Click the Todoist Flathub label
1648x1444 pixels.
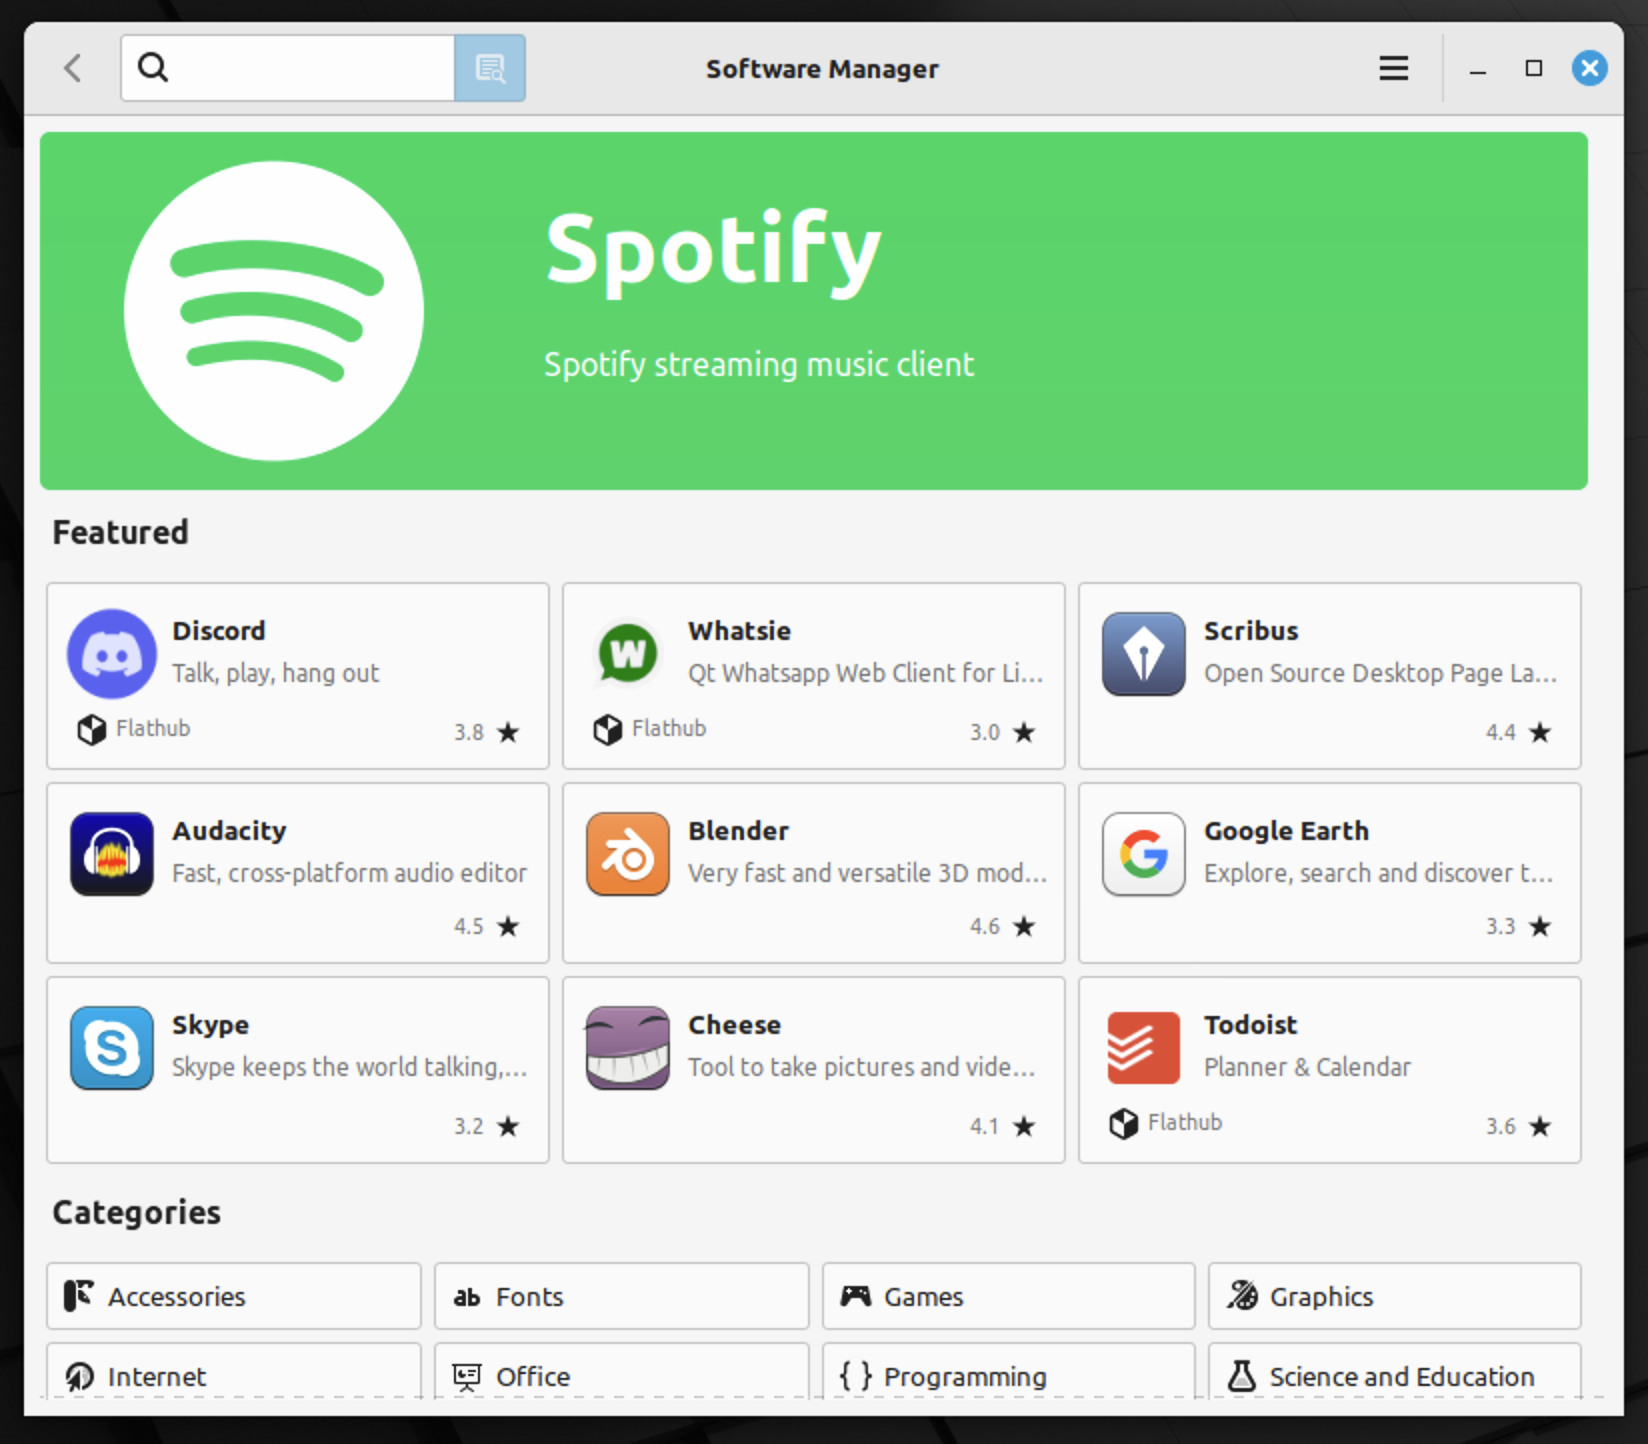pyautogui.click(x=1185, y=1122)
